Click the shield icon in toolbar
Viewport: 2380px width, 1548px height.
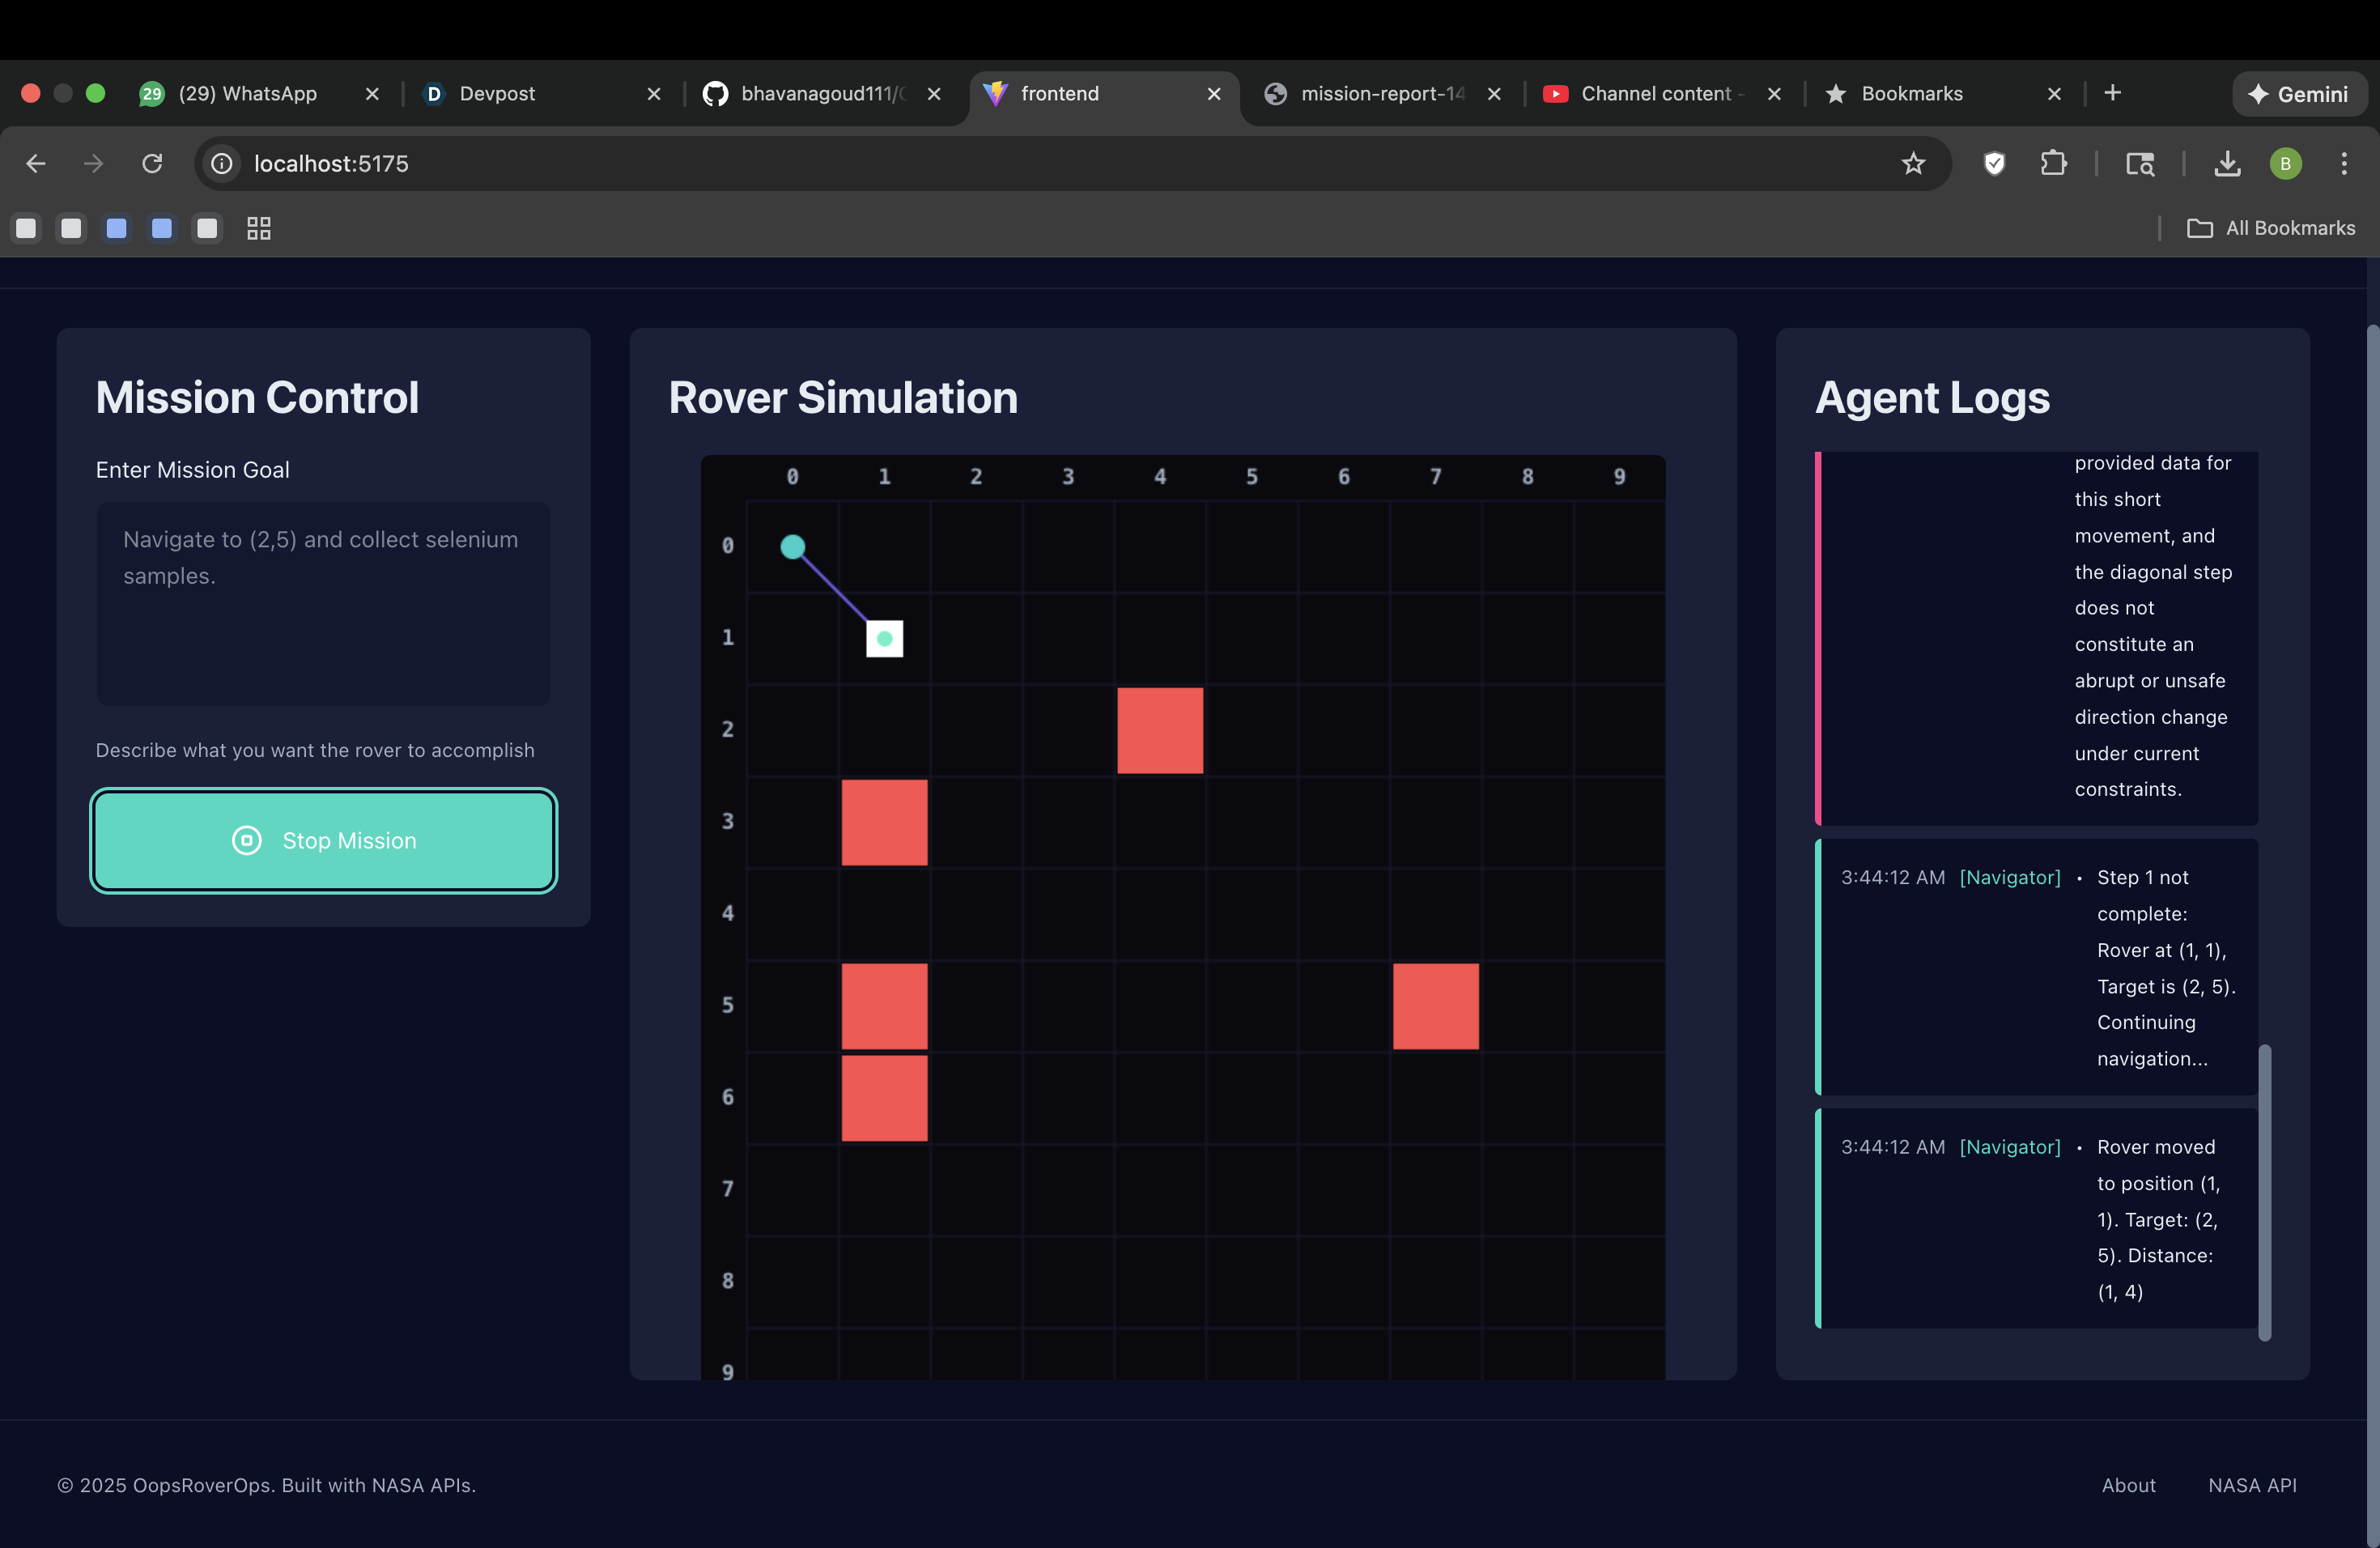click(x=1994, y=163)
